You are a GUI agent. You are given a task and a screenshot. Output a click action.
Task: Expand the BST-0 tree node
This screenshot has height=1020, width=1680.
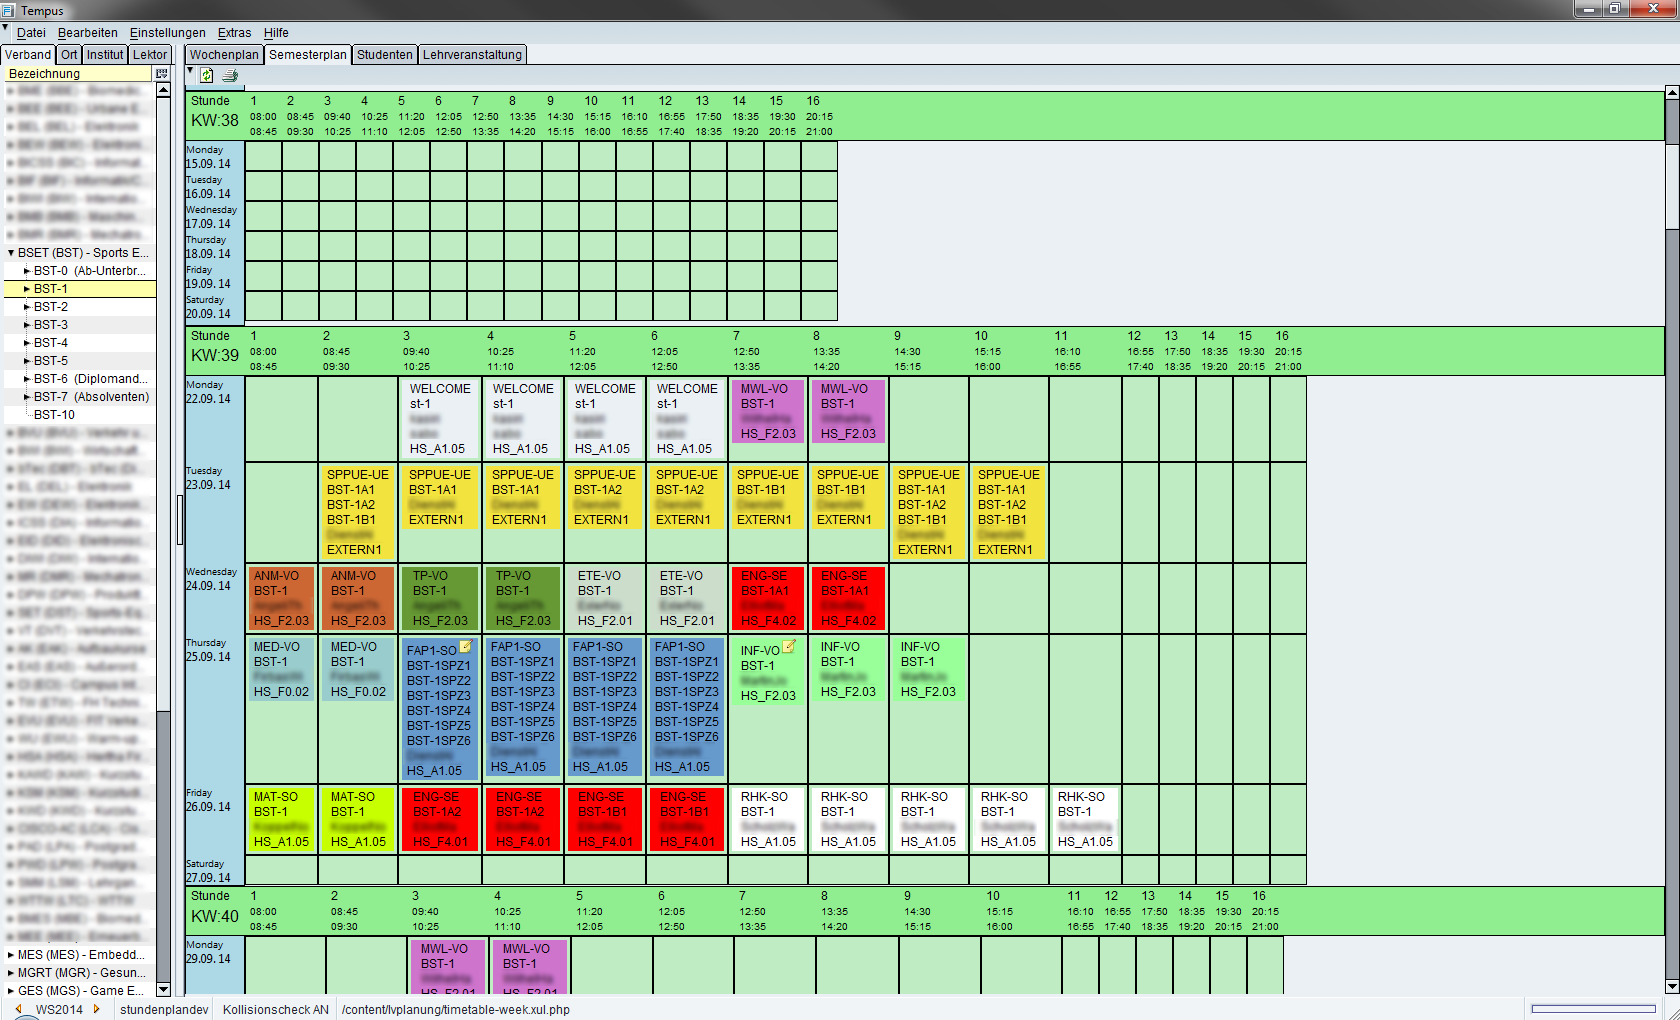27,271
